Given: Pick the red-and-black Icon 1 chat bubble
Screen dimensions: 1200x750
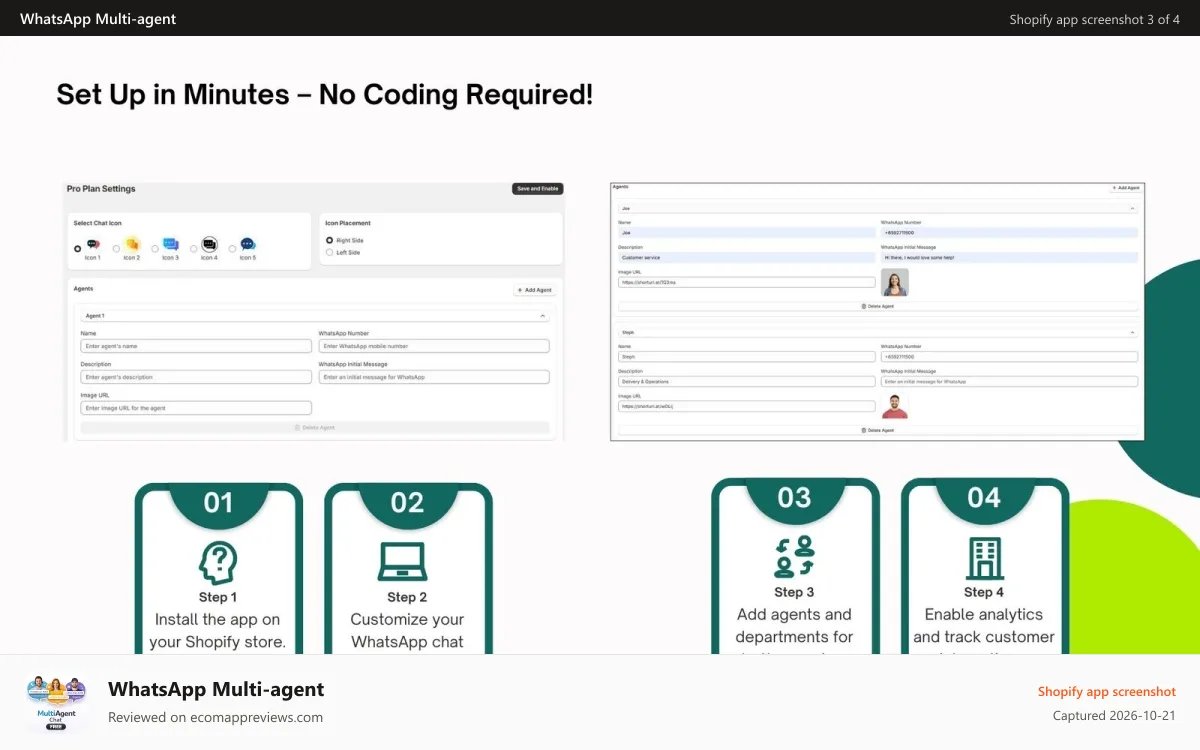Looking at the screenshot, I should pos(93,245).
